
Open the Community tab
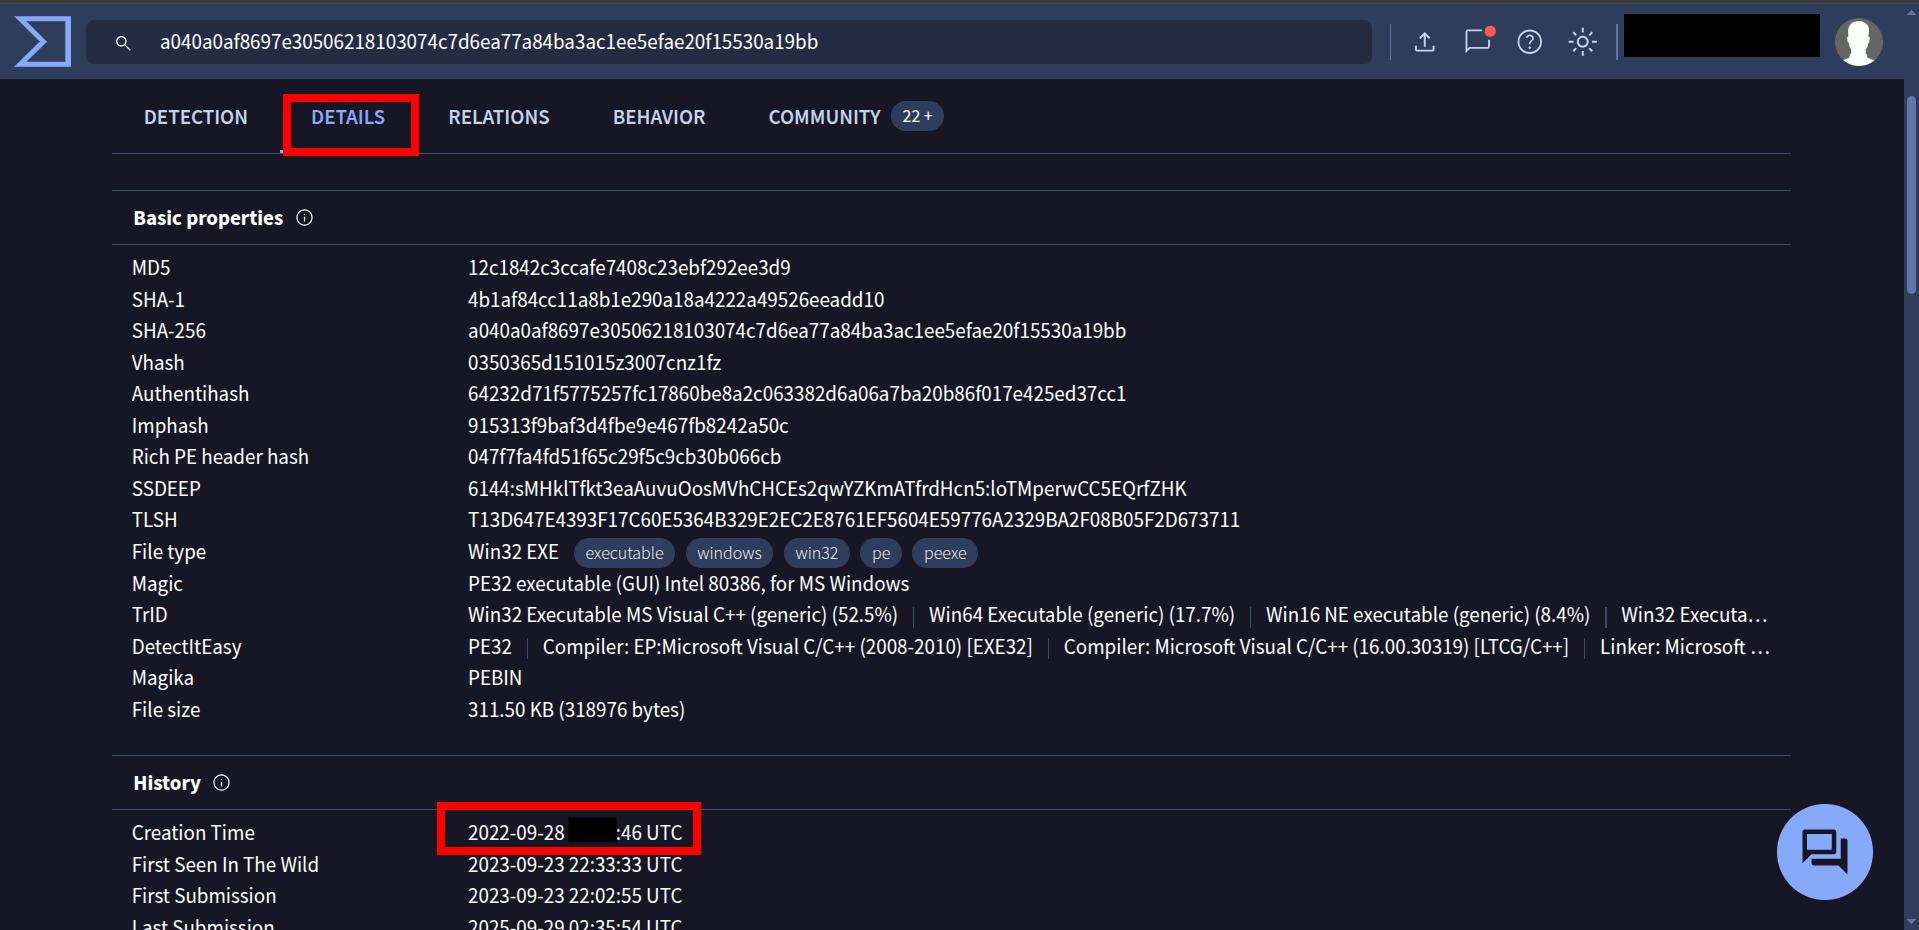(824, 118)
